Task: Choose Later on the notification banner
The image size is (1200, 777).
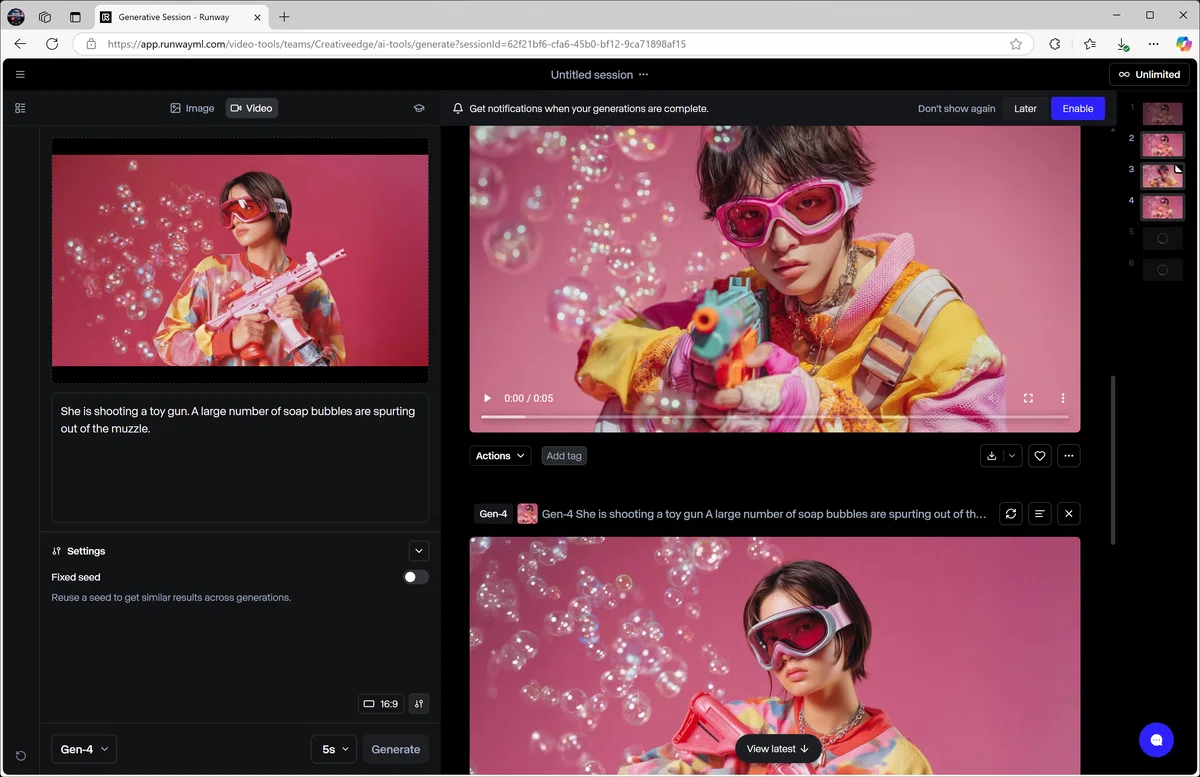Action: [x=1025, y=108]
